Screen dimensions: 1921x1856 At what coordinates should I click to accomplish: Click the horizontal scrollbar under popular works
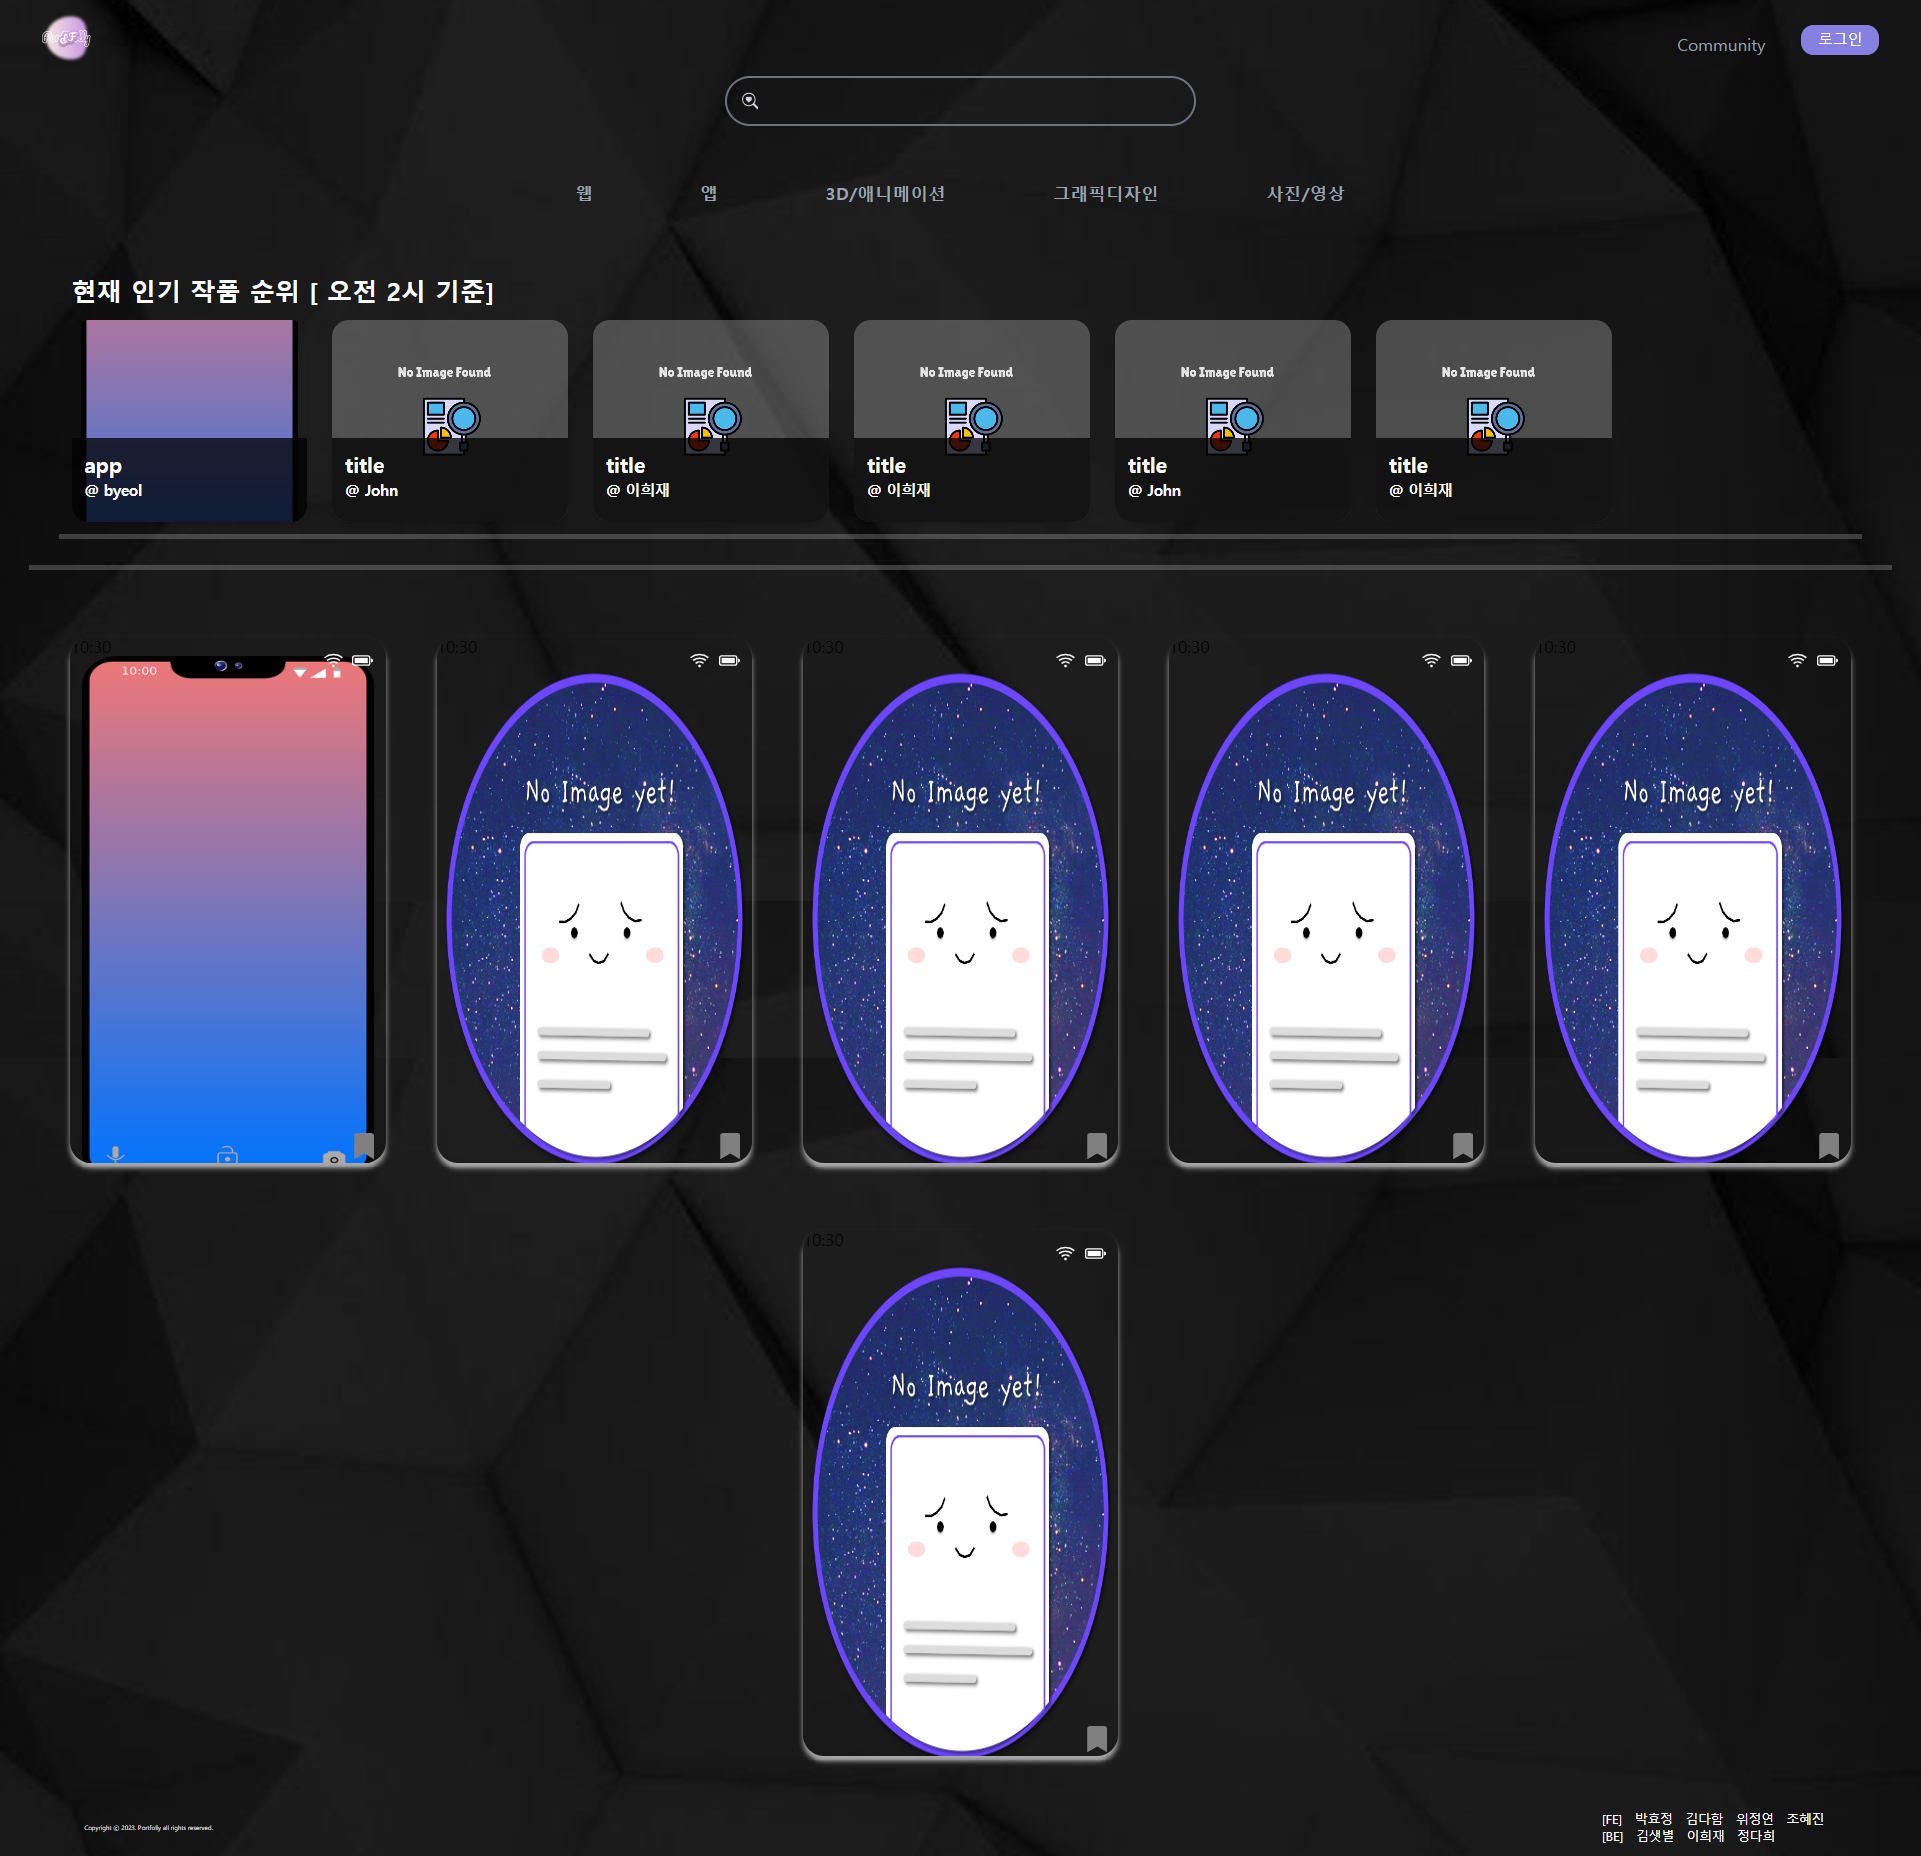click(960, 537)
